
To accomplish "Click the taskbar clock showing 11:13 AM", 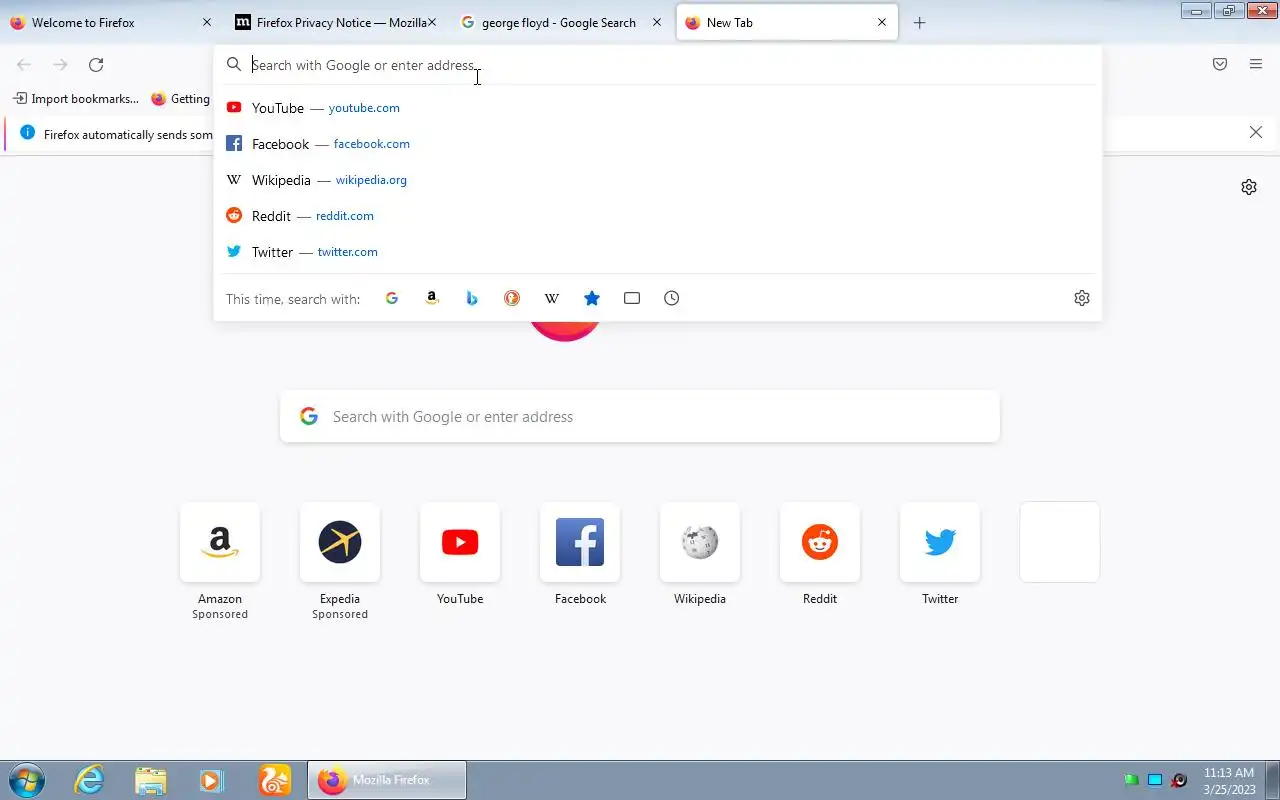I will (x=1229, y=781).
